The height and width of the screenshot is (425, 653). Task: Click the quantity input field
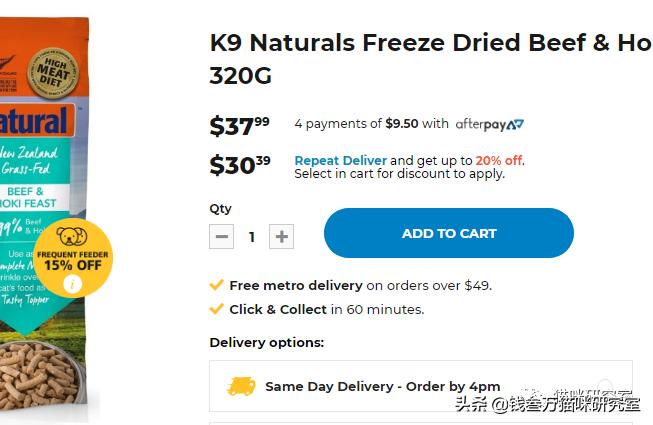(x=252, y=237)
